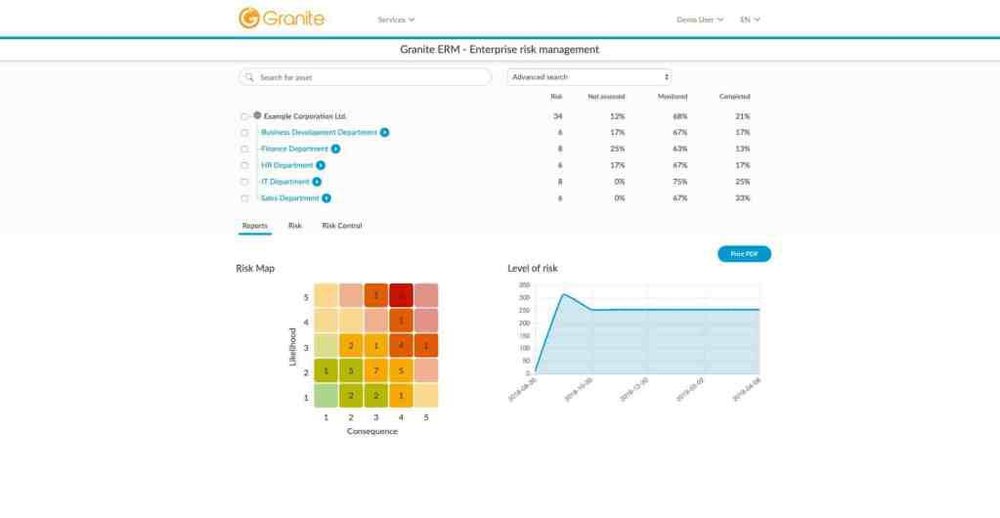Open the Sales Department link

click(290, 198)
